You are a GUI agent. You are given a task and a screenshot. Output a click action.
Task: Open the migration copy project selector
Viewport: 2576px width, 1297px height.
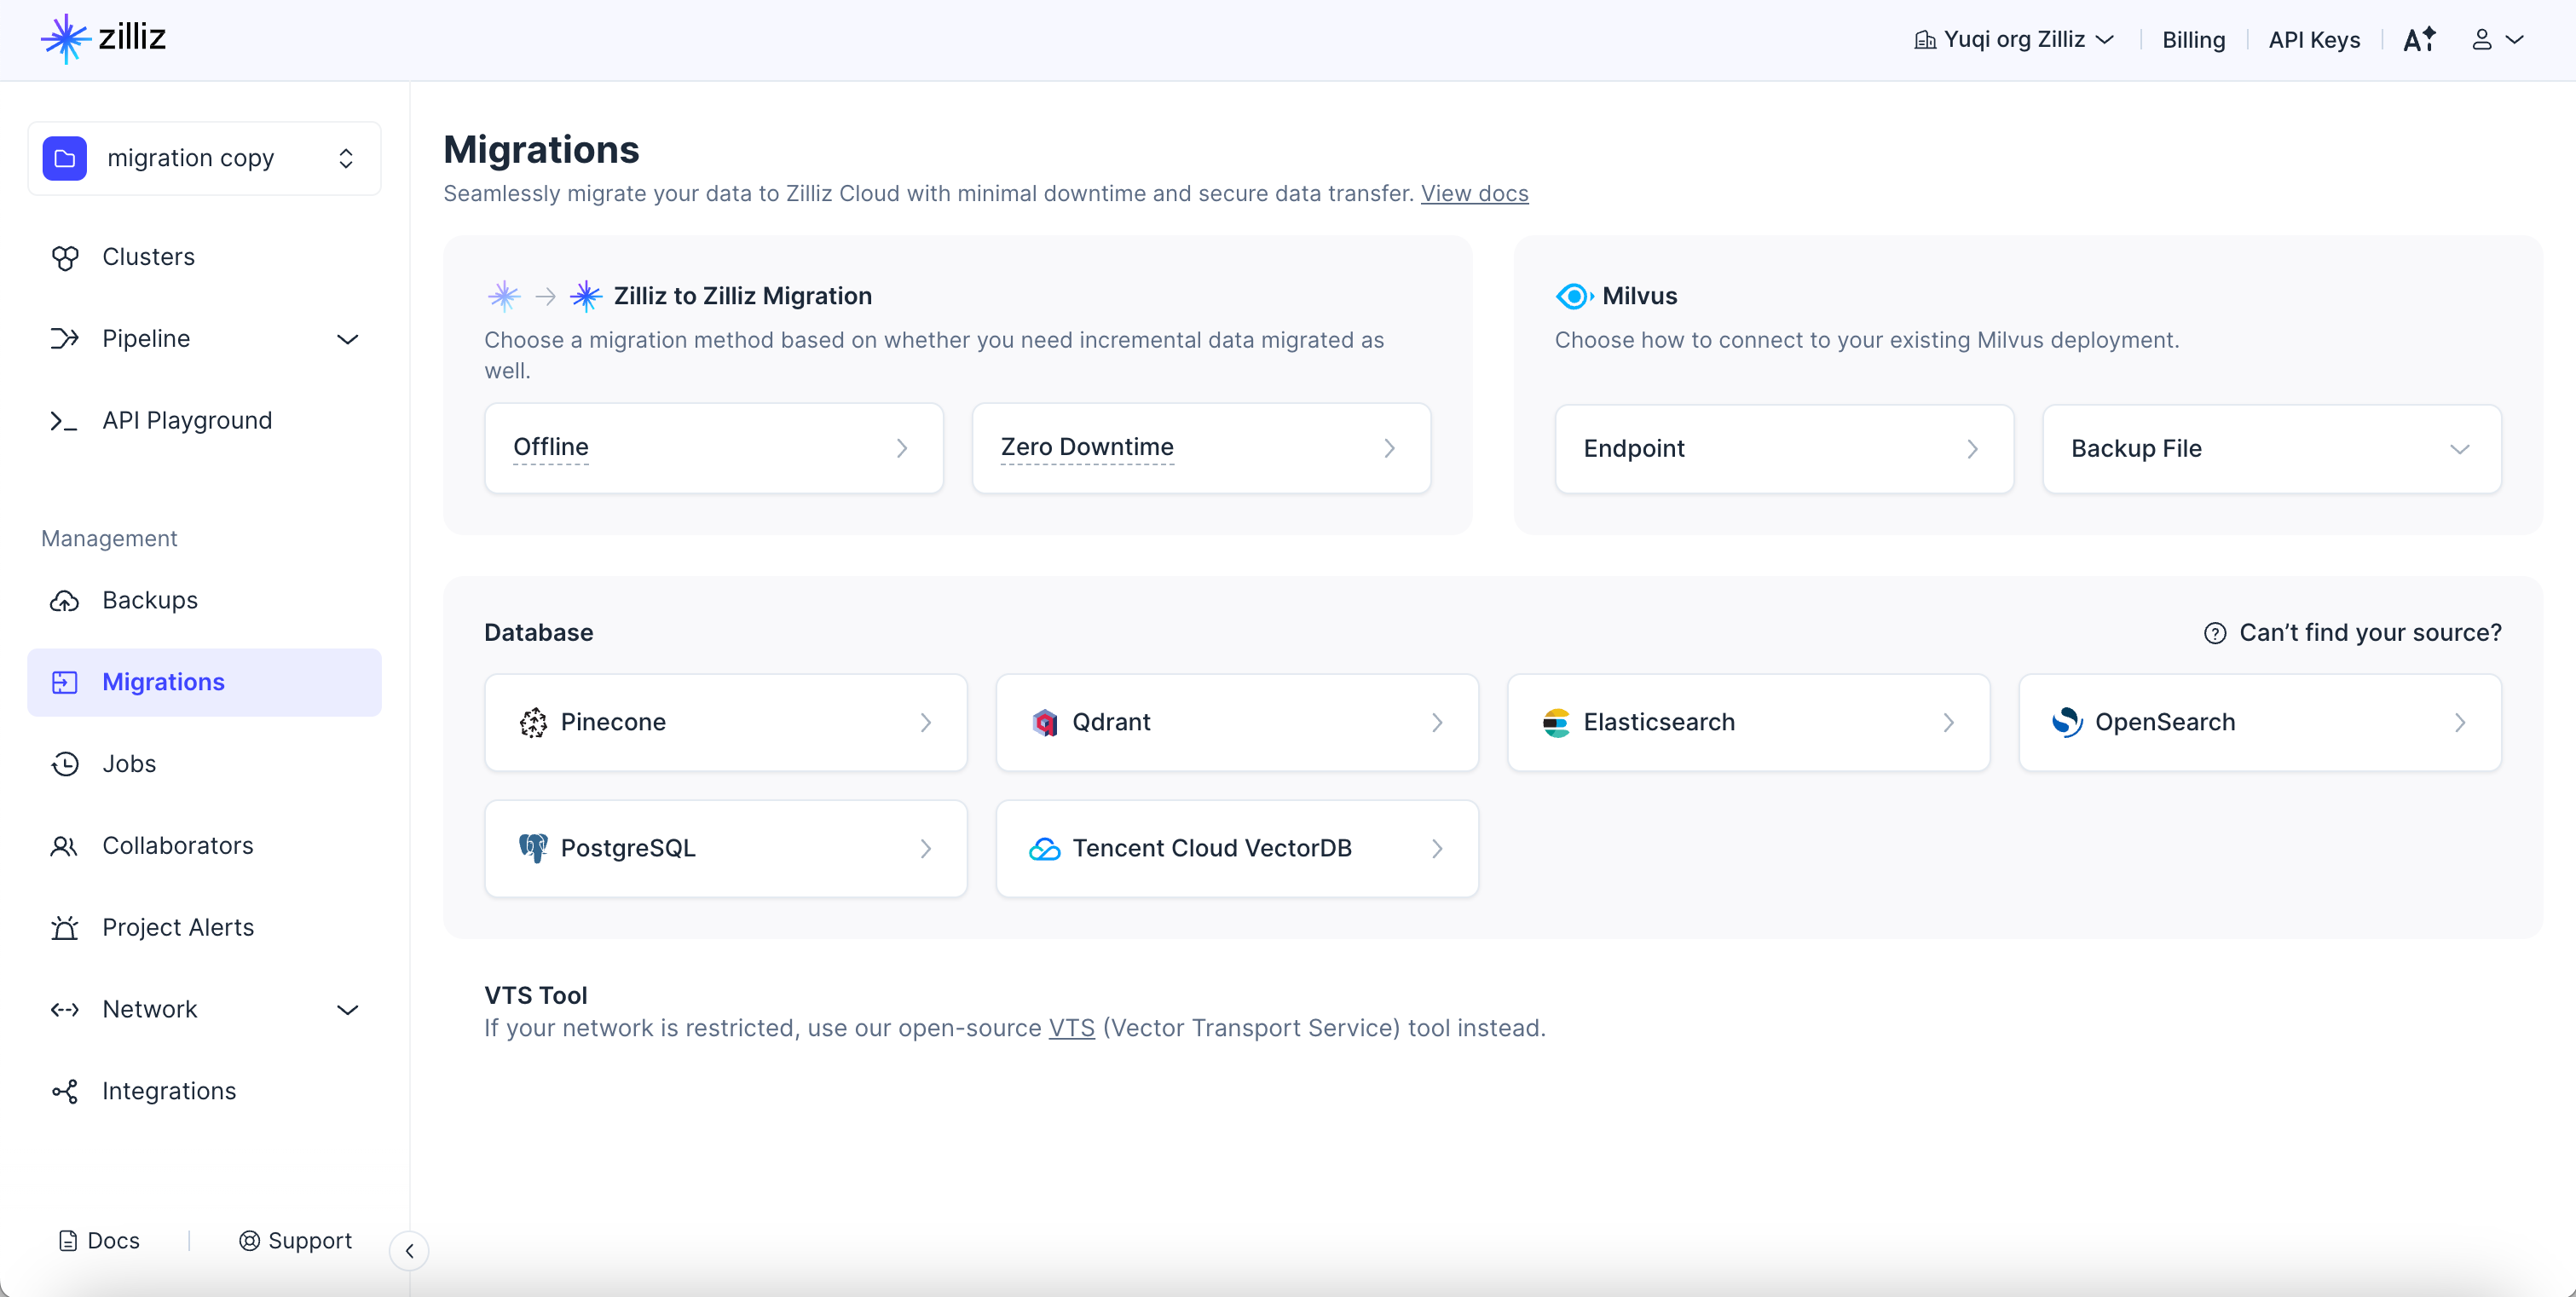204,158
